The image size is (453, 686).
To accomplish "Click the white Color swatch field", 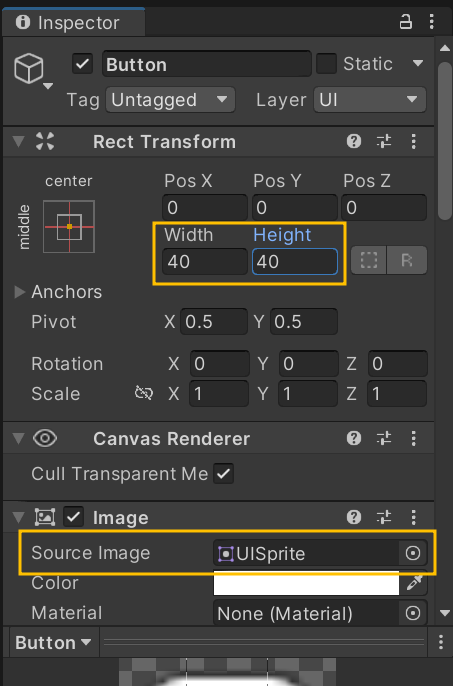I will pos(306,583).
